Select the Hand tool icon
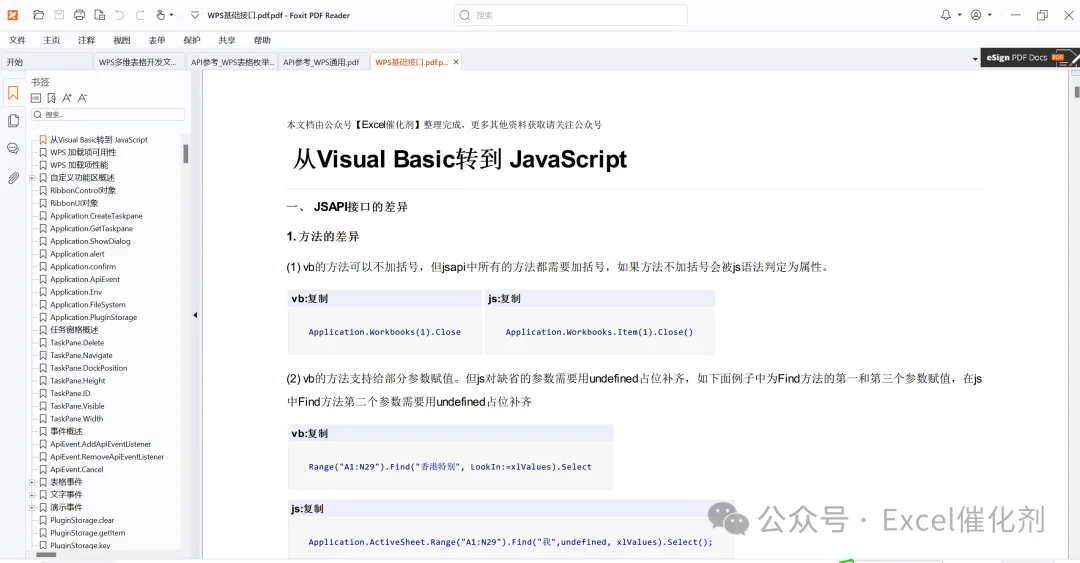Image resolution: width=1080 pixels, height=563 pixels. (160, 14)
